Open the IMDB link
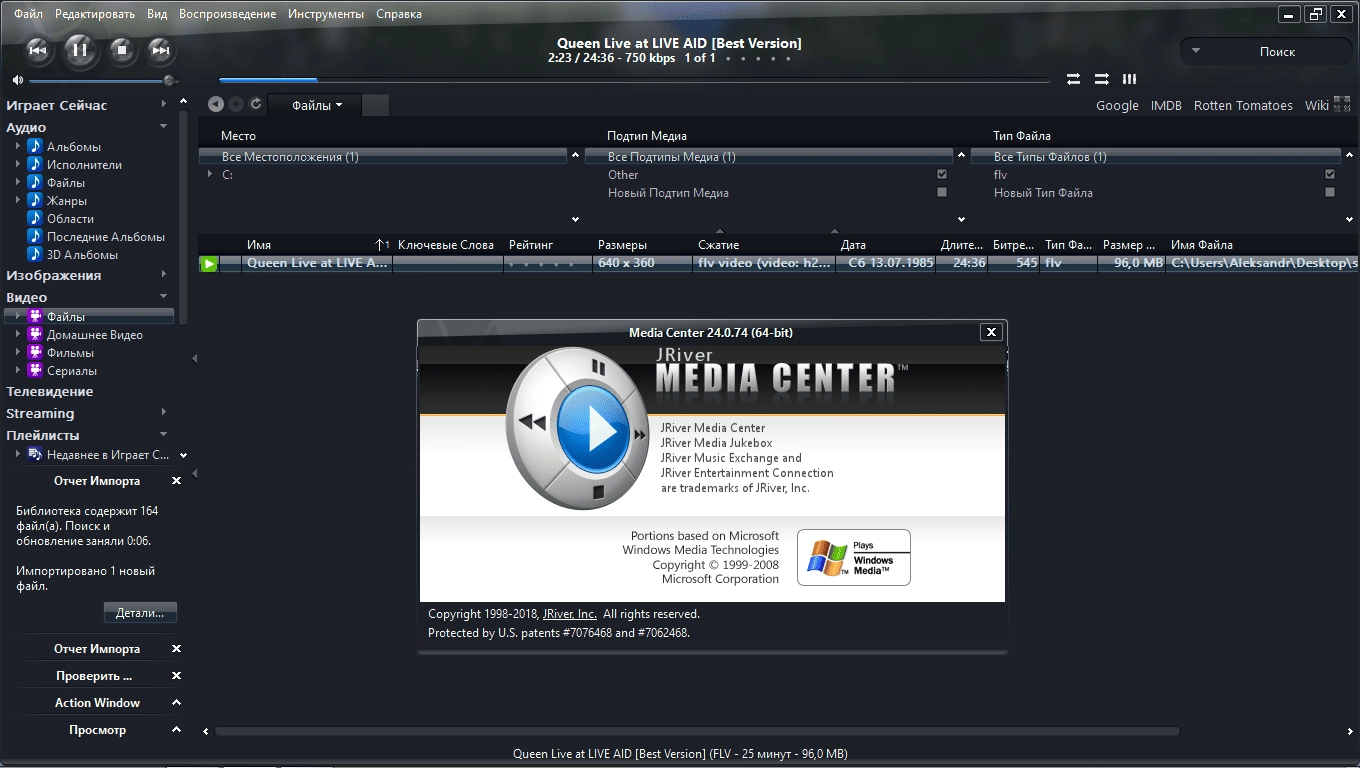Viewport: 1360px width, 768px height. coord(1166,105)
